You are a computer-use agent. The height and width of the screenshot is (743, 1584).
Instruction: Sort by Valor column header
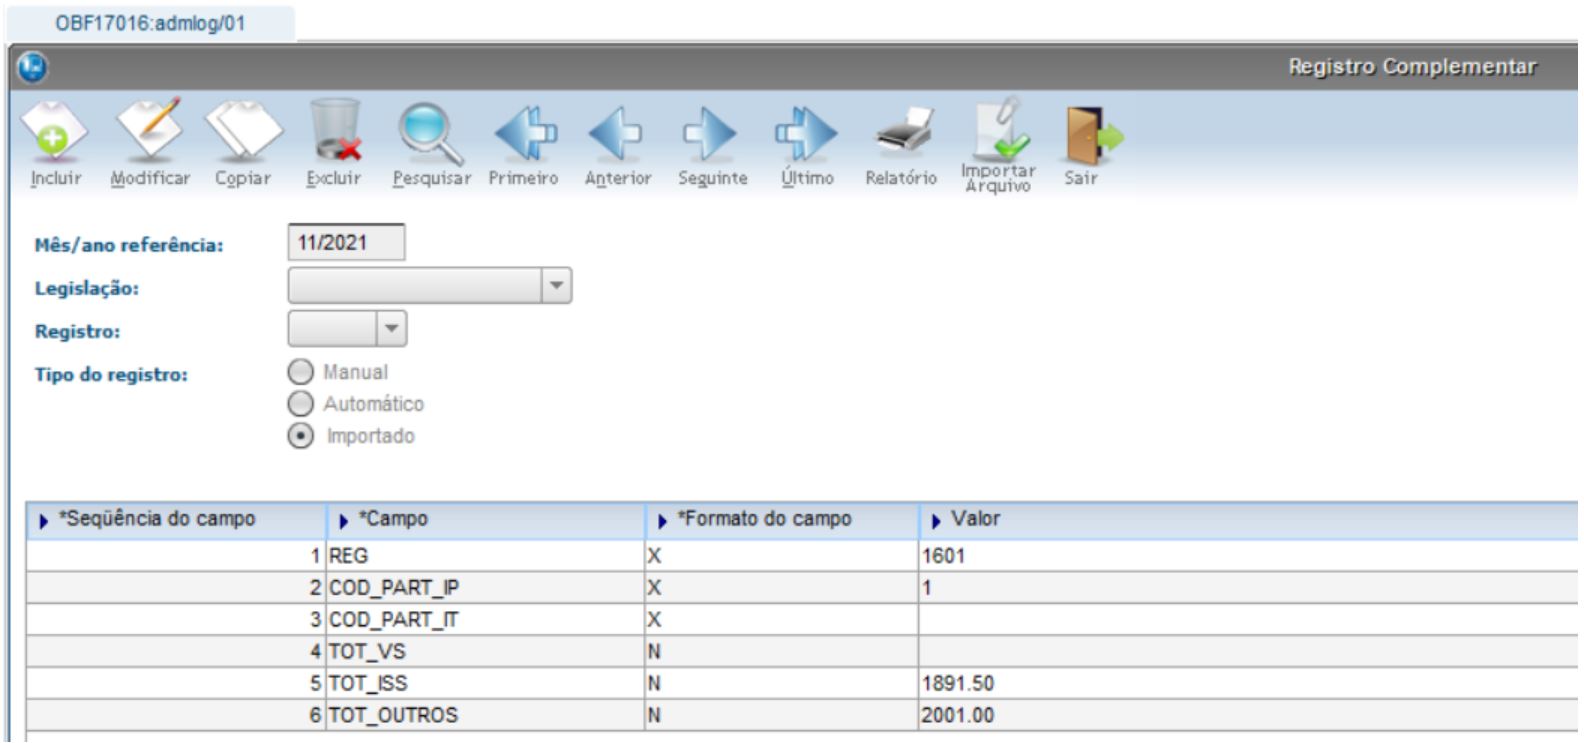[x=1250, y=520]
